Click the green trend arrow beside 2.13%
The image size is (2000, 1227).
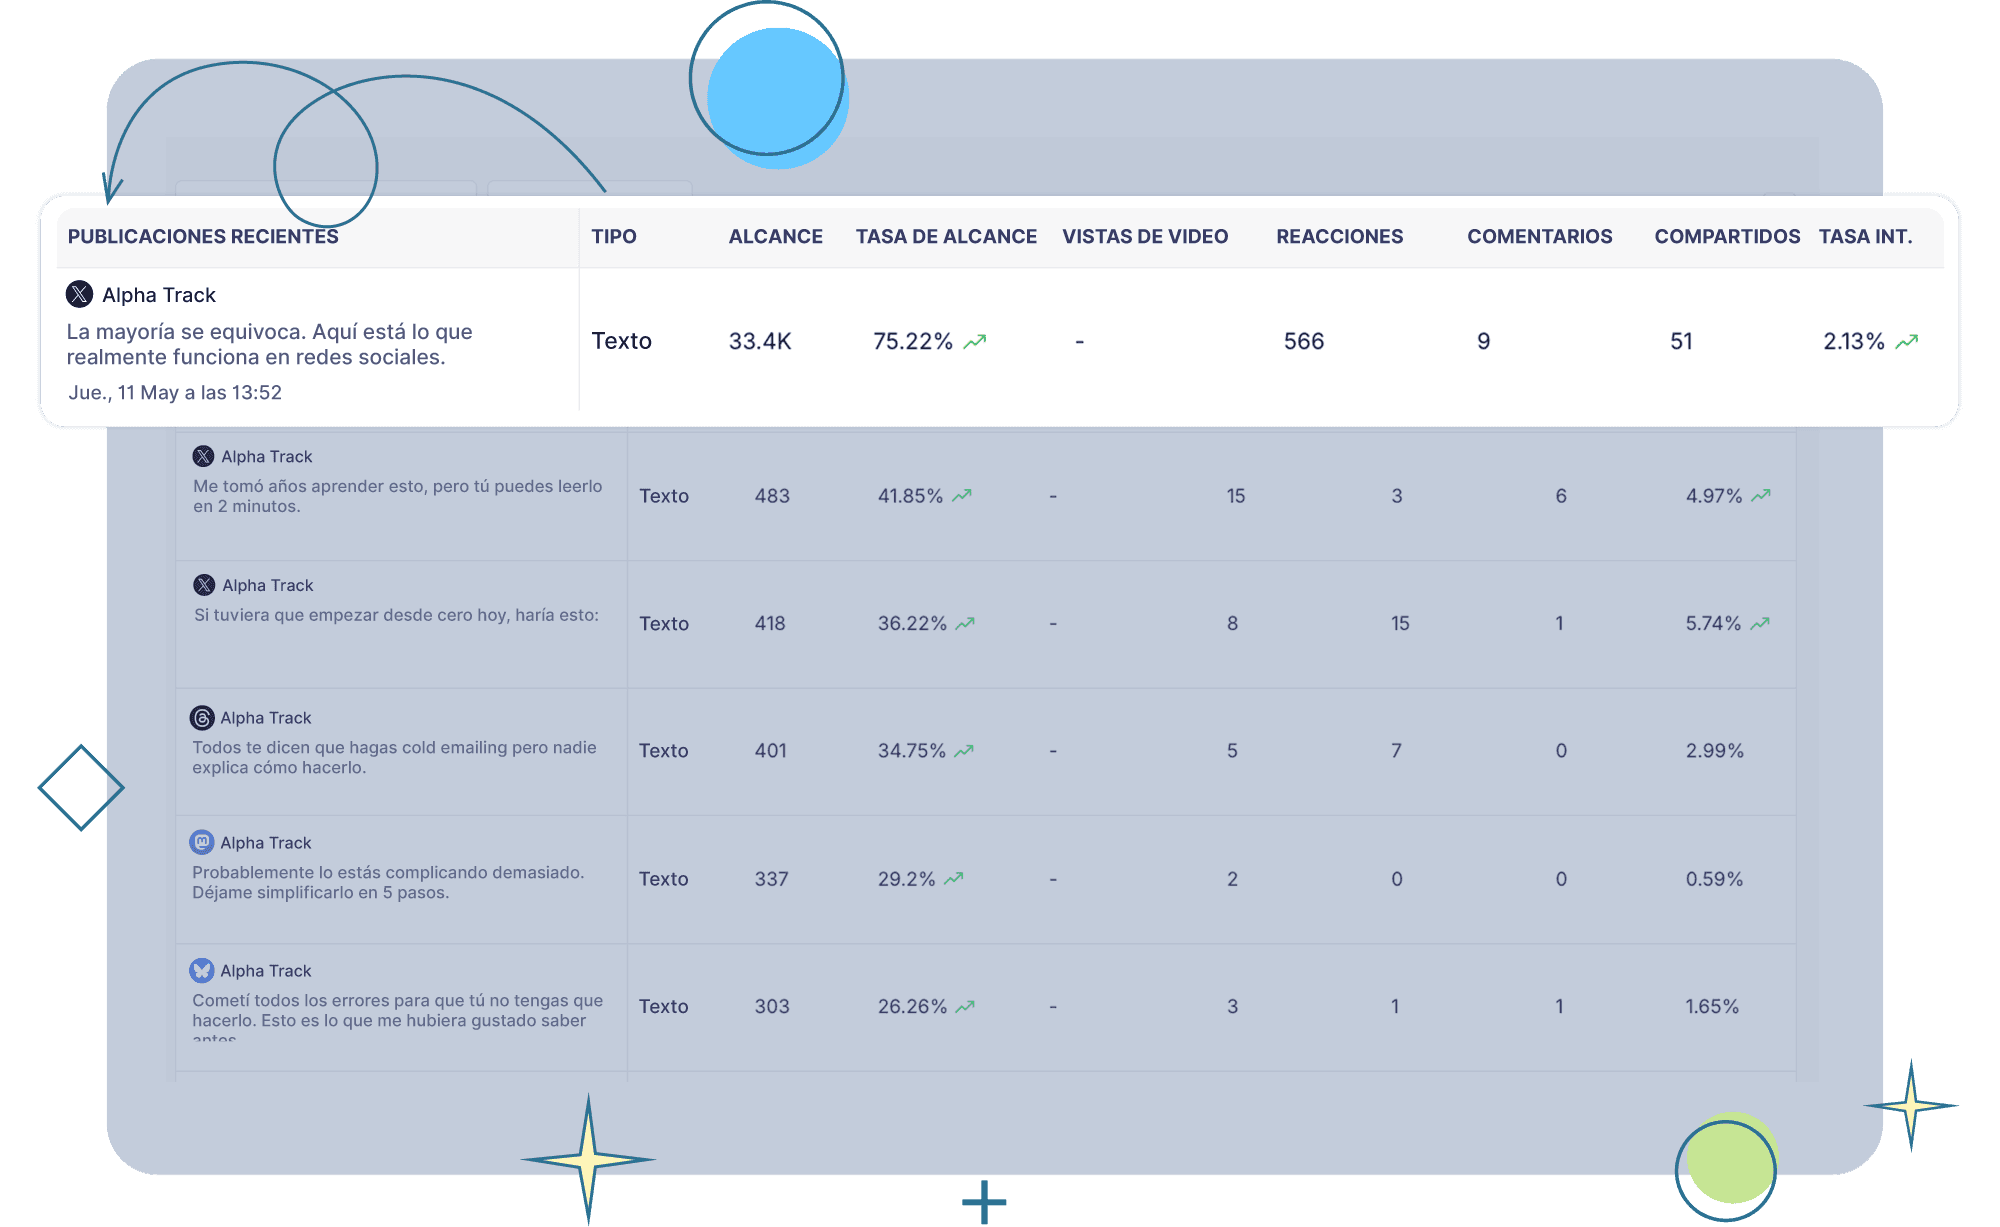coord(1907,342)
